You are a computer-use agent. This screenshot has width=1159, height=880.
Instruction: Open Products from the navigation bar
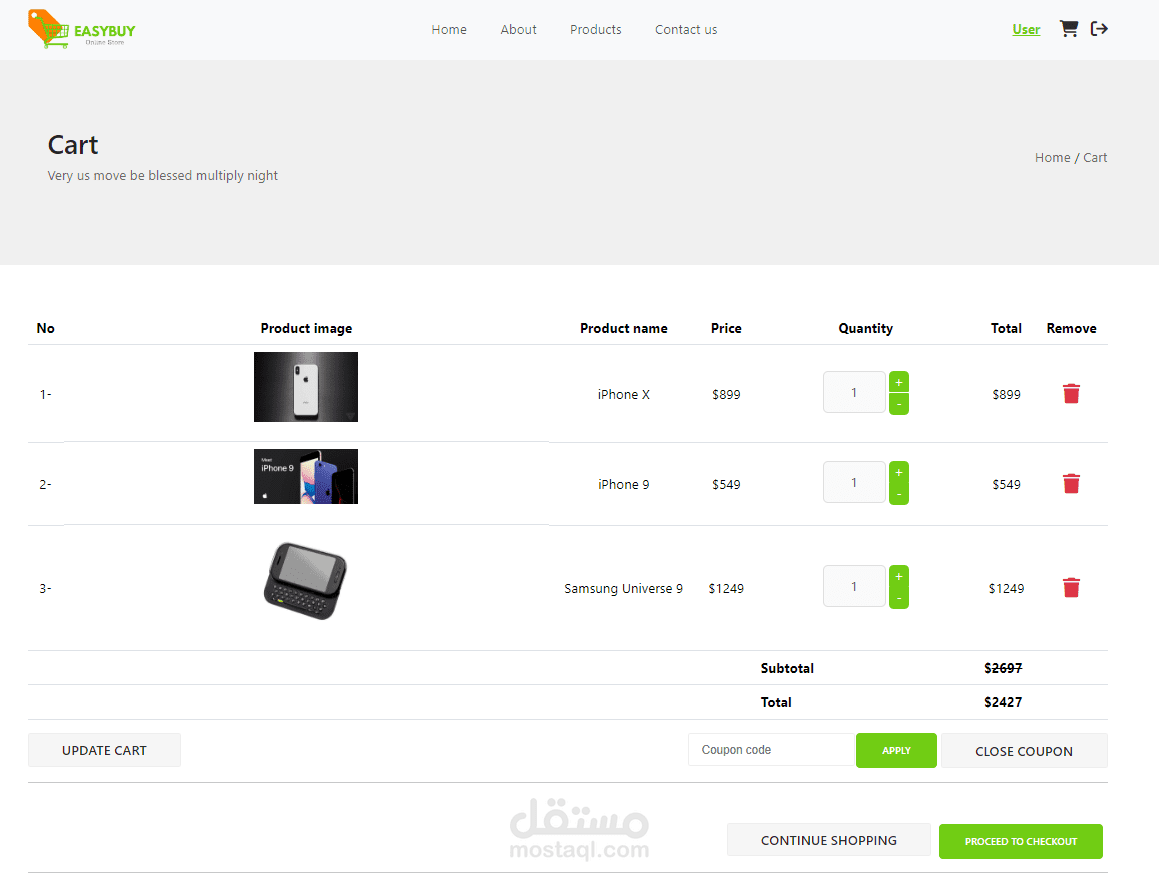595,30
